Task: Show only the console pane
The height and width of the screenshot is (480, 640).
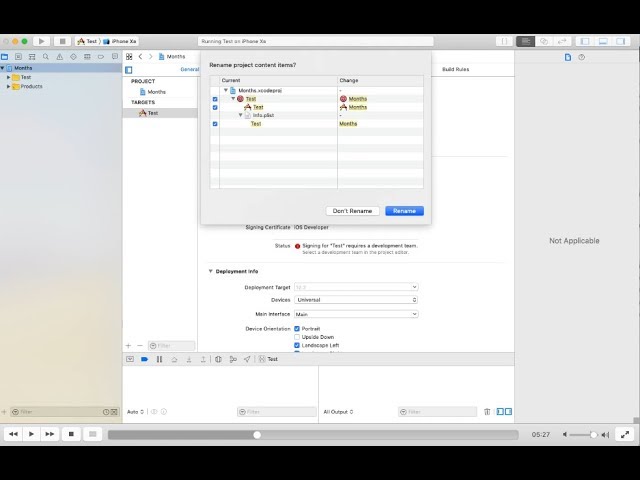Action: pos(509,412)
